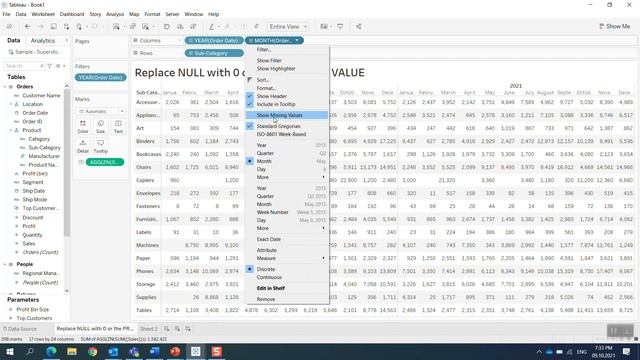Click the Fix Axes pin icon
The width and height of the screenshot is (640, 360).
coord(256,27)
